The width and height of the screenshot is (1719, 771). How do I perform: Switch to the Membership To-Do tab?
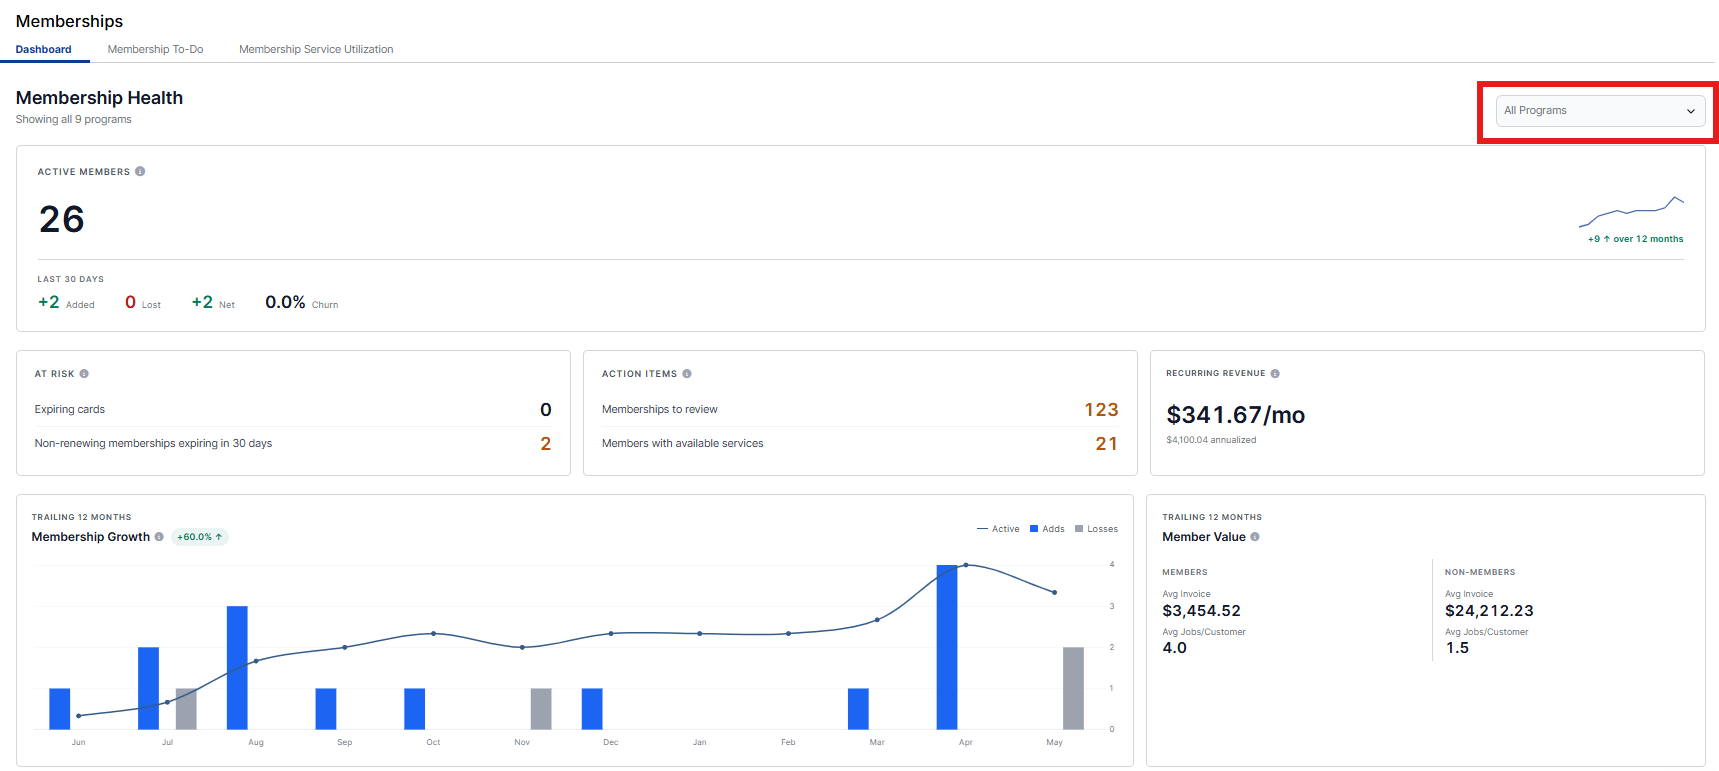click(x=155, y=49)
